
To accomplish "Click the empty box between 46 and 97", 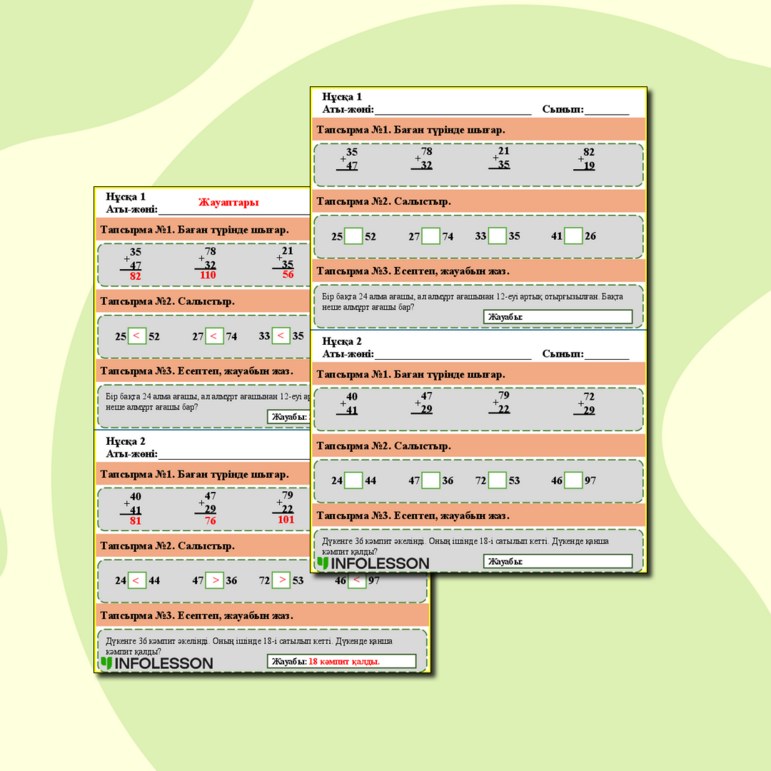I will 573,480.
